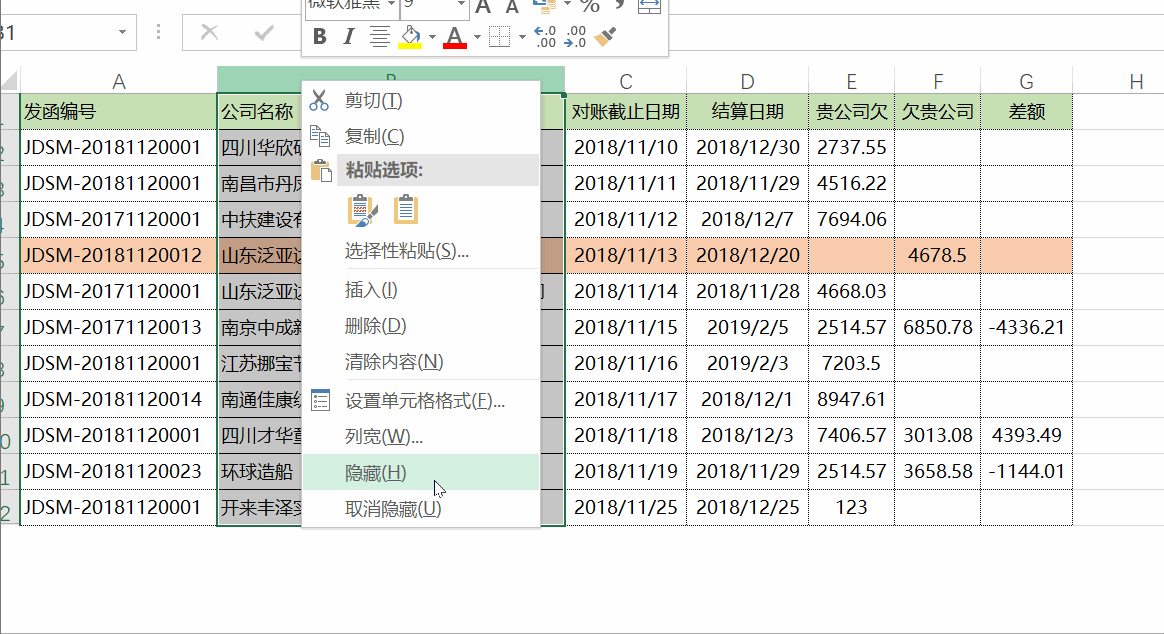This screenshot has height=634, width=1164.
Task: Select 隐藏(H) to hide column
Action: point(421,472)
